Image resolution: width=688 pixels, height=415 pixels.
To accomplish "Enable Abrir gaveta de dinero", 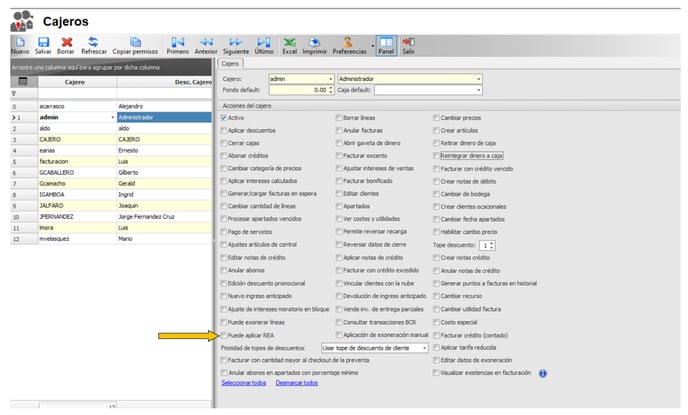I will click(x=339, y=143).
